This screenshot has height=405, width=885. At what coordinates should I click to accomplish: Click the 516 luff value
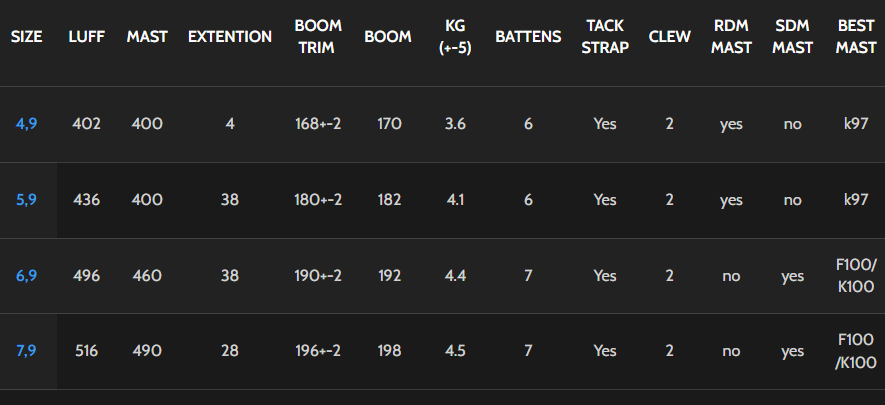[x=86, y=351]
